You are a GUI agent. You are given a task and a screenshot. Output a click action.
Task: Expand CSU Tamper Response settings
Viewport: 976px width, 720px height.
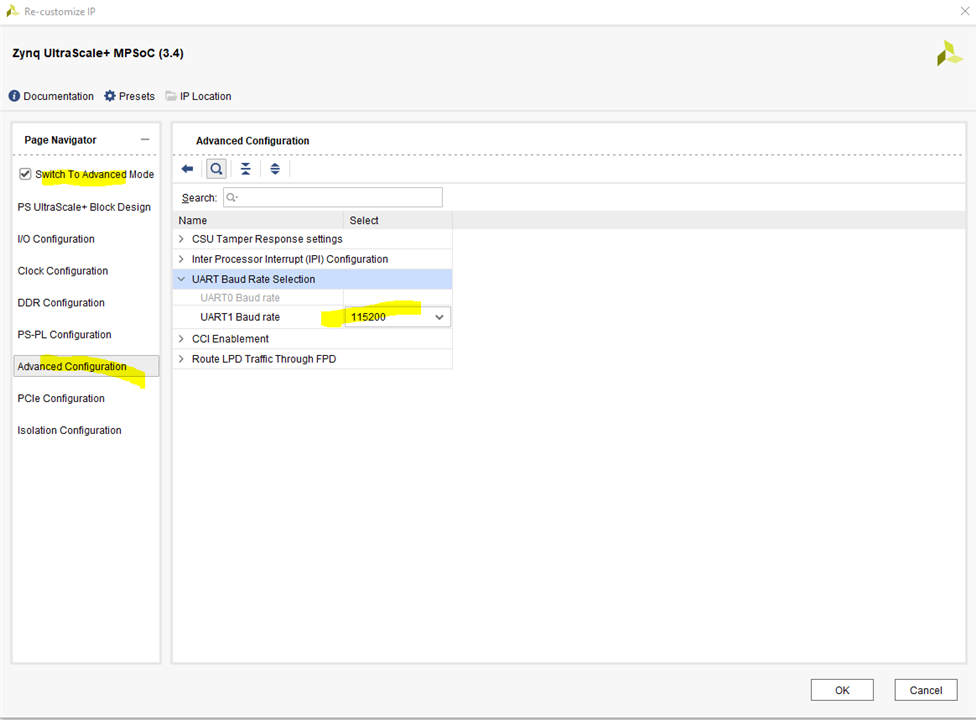[x=181, y=239]
